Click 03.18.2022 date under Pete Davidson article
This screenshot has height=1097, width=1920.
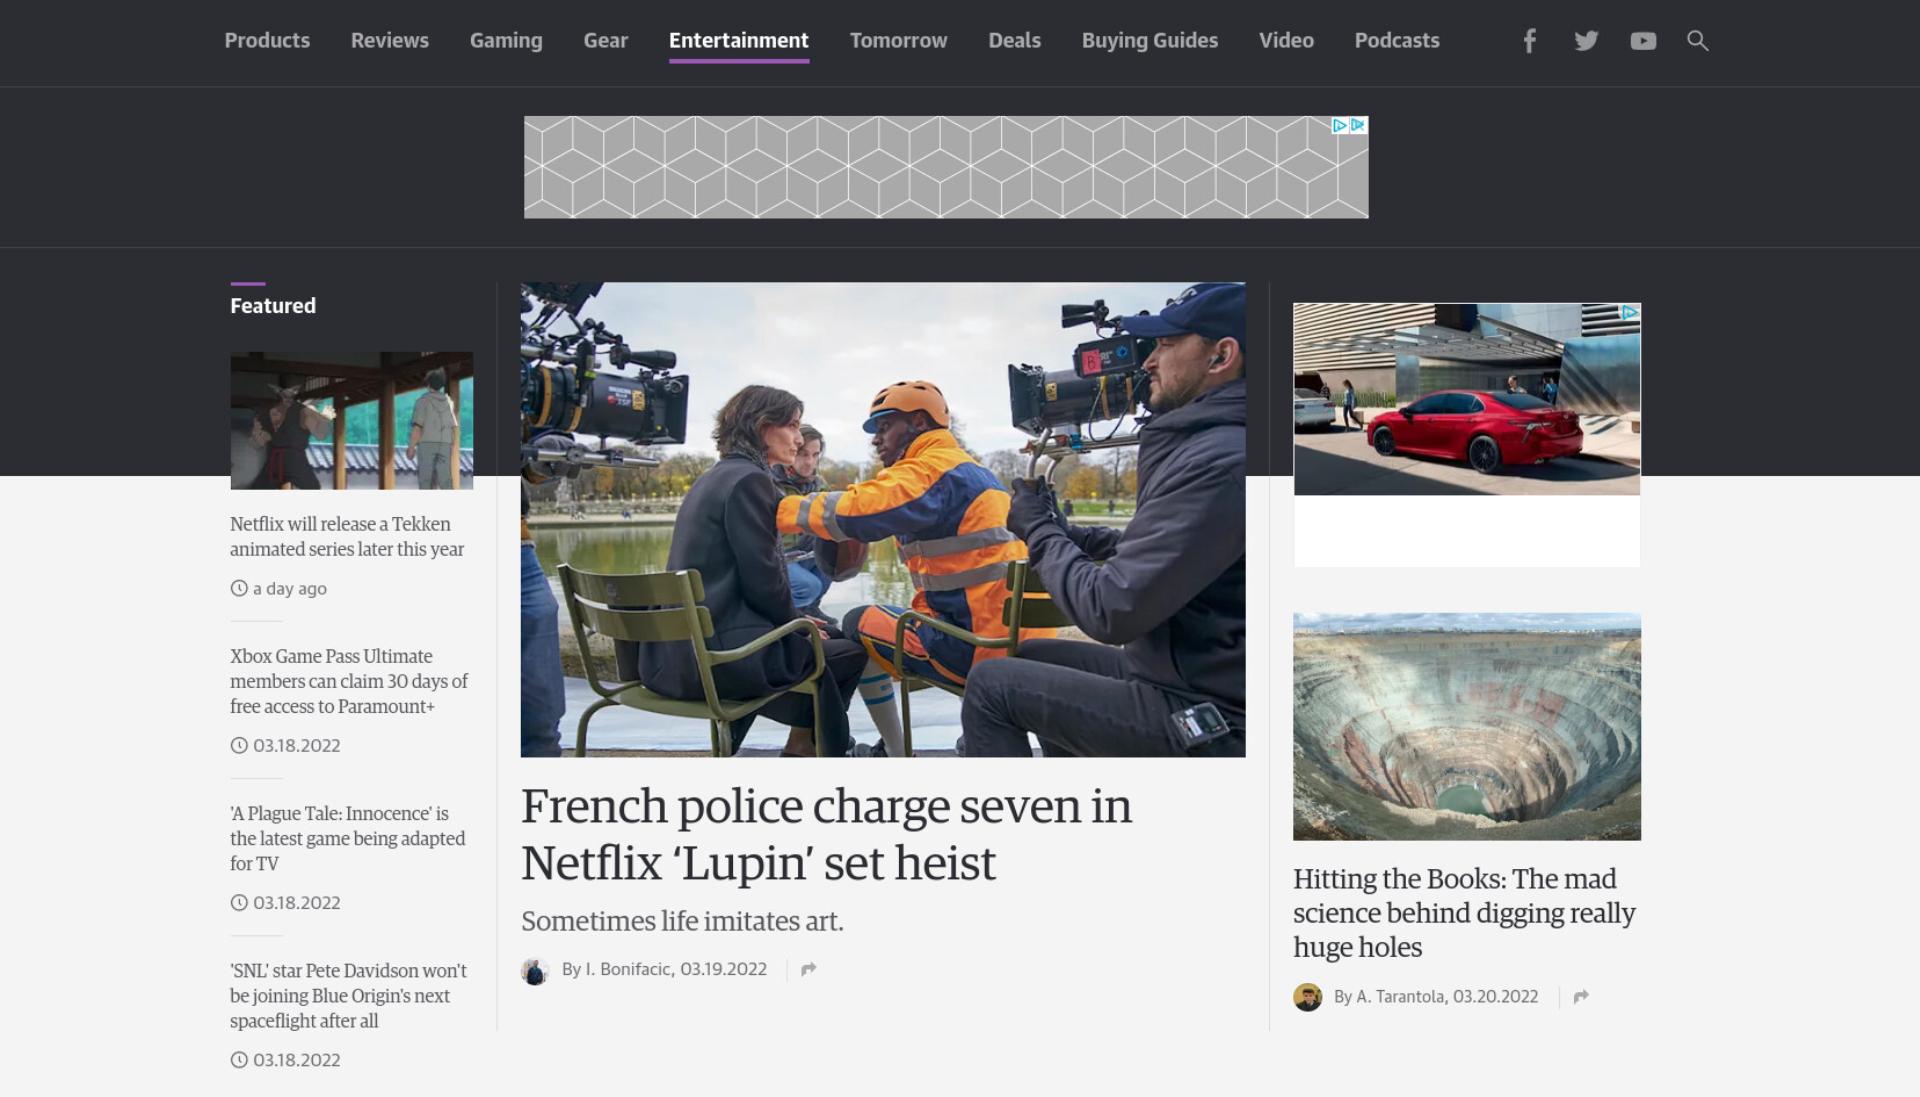[297, 1060]
